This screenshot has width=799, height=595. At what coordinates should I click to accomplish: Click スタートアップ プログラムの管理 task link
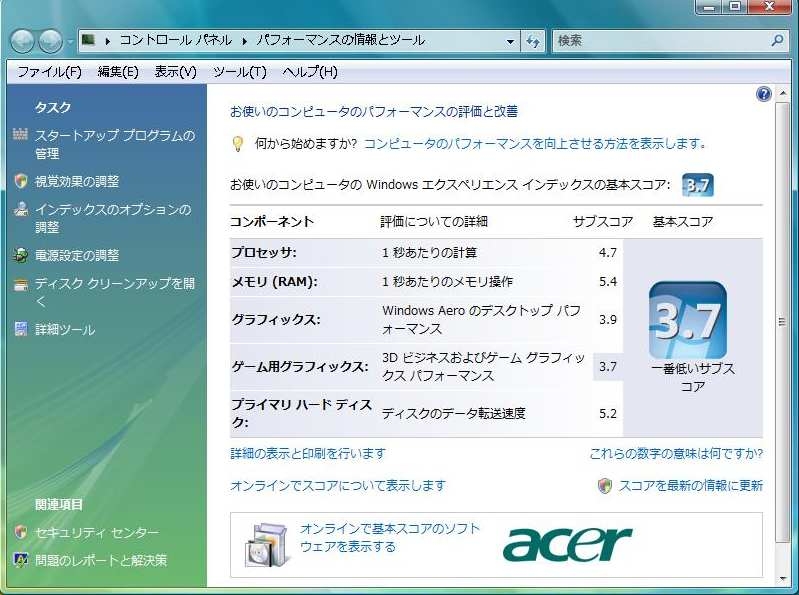pyautogui.click(x=115, y=144)
